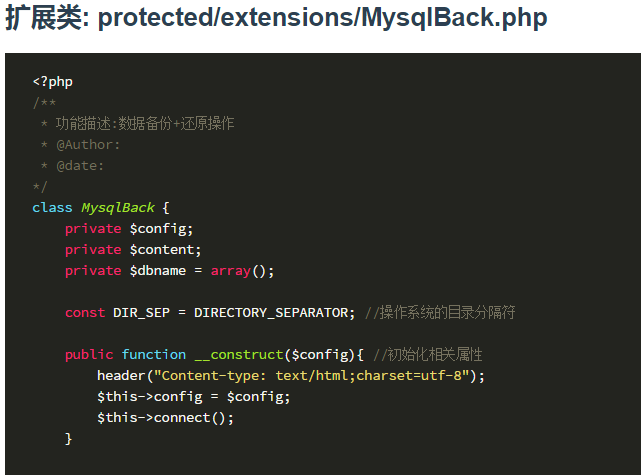Click the $this->connect() call

coord(165,418)
